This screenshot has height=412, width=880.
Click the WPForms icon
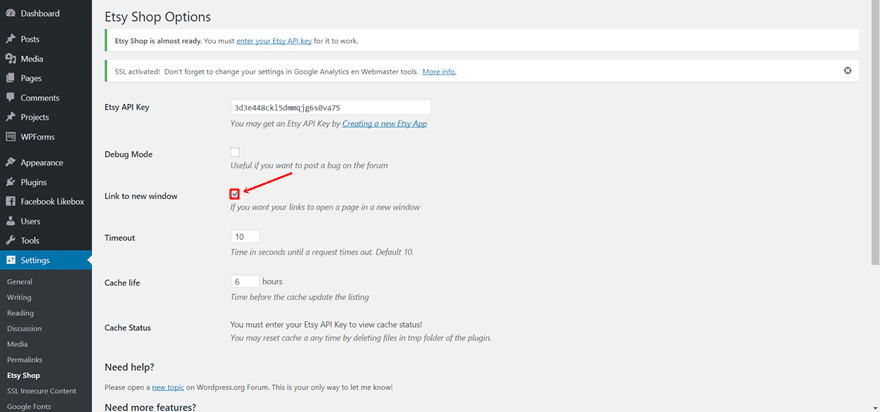pos(10,136)
